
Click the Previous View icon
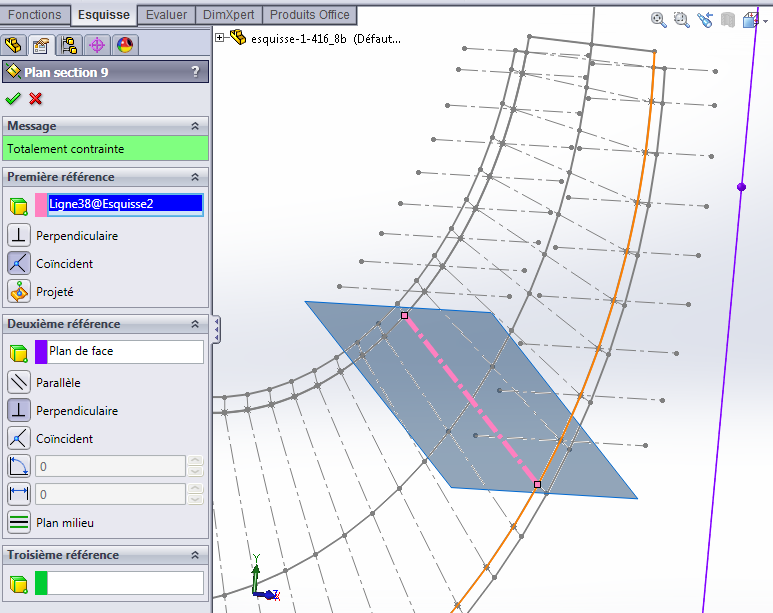[x=705, y=20]
